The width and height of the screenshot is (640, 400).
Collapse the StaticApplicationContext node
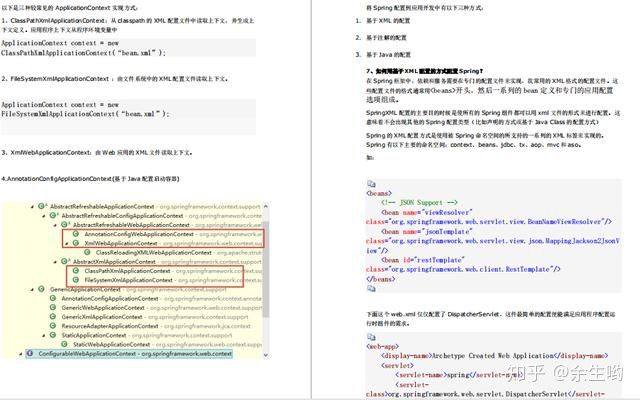click(x=44, y=336)
